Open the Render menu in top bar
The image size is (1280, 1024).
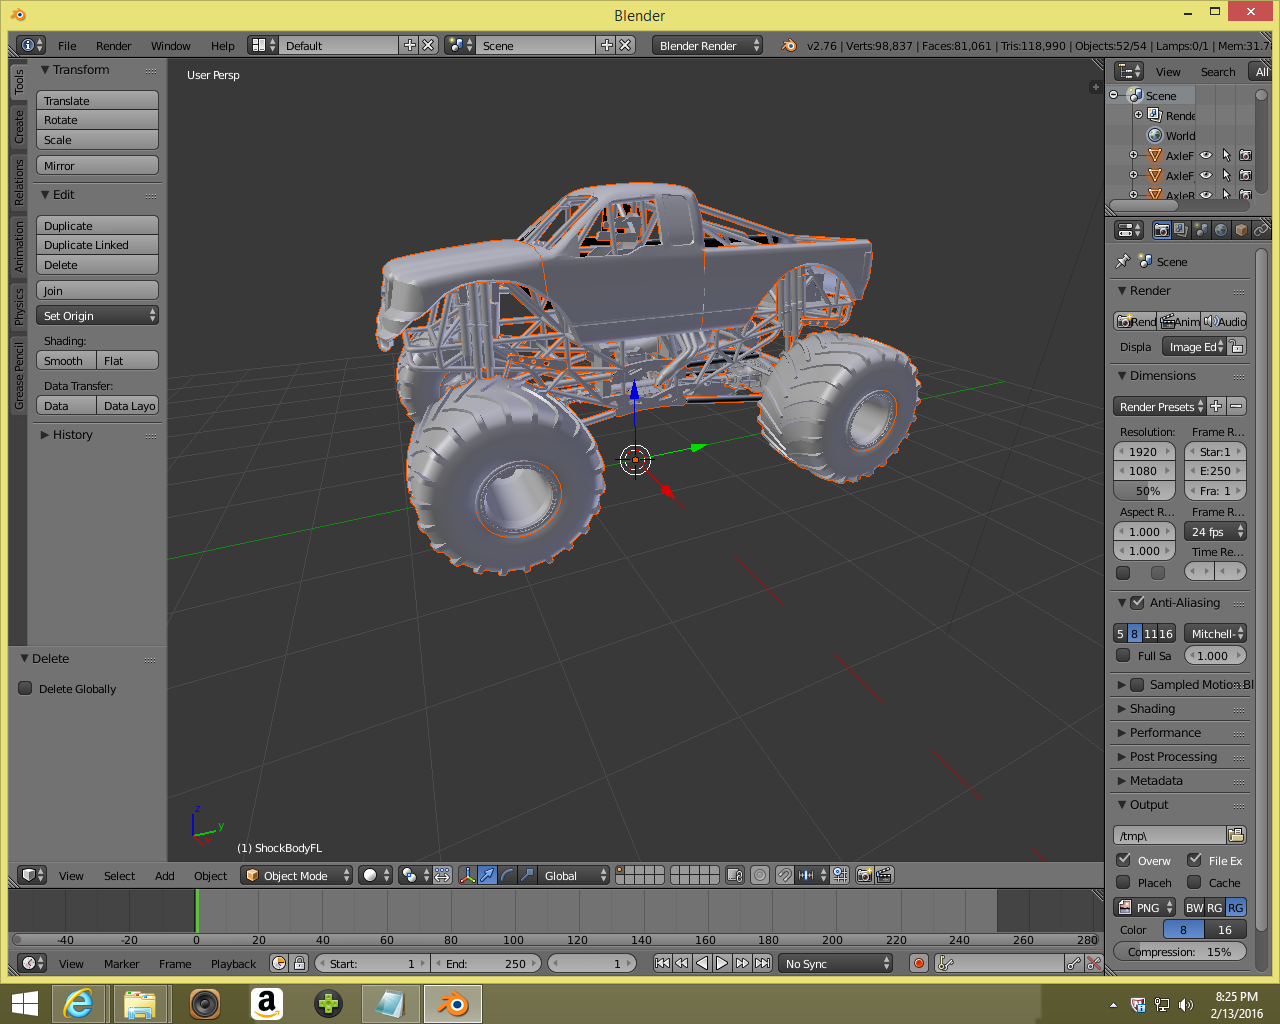click(x=113, y=46)
